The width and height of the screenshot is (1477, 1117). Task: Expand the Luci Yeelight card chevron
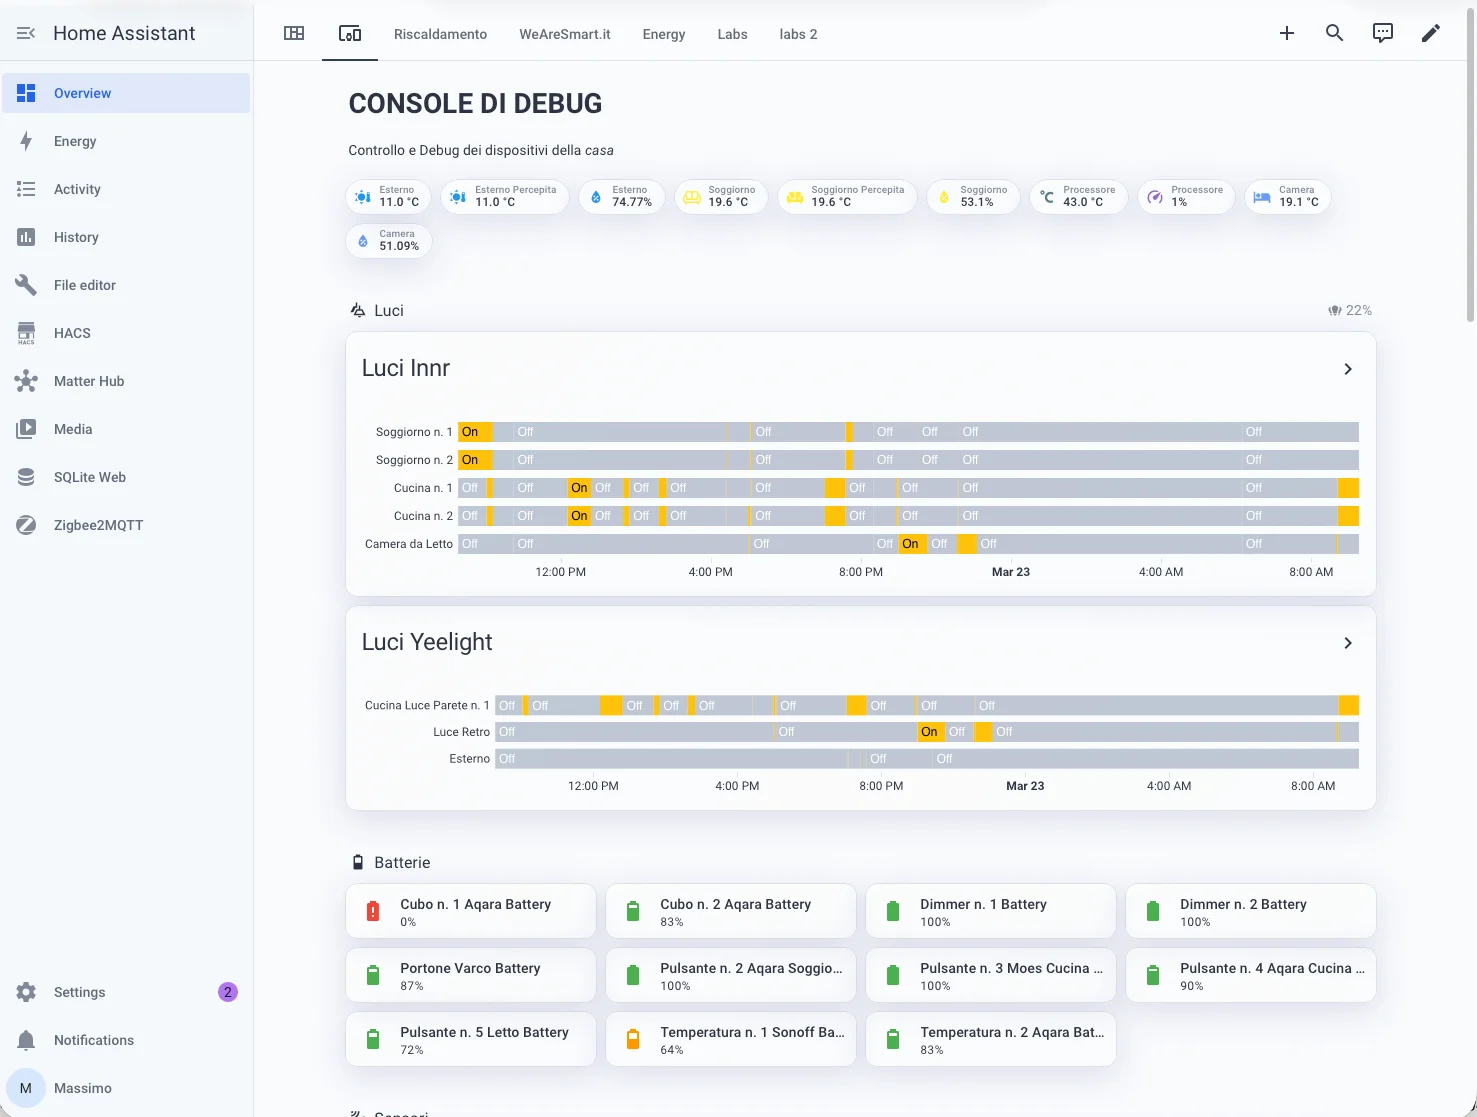click(x=1347, y=643)
